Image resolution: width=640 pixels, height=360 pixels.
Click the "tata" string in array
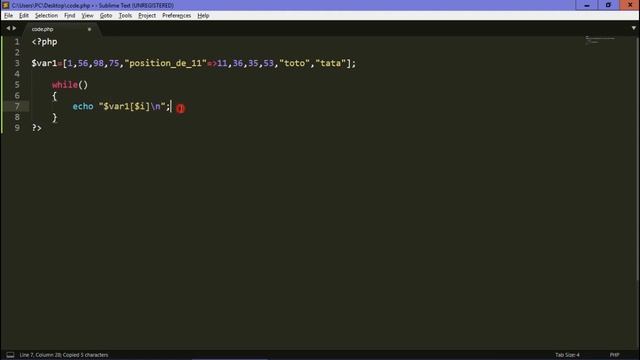point(331,63)
